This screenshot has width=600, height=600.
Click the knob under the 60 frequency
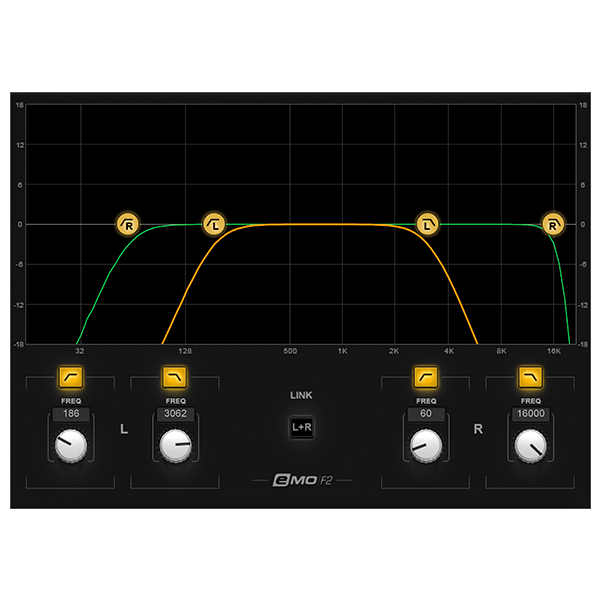pos(426,443)
